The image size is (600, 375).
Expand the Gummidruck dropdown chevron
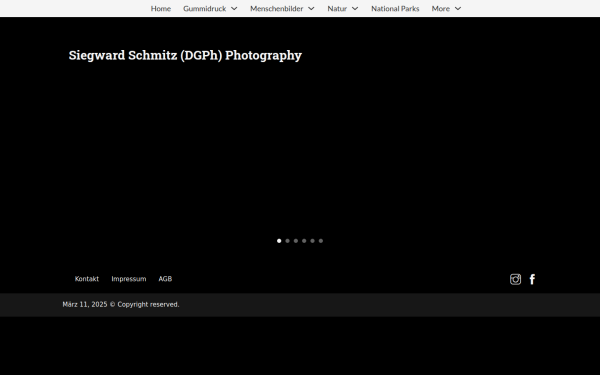(234, 8)
